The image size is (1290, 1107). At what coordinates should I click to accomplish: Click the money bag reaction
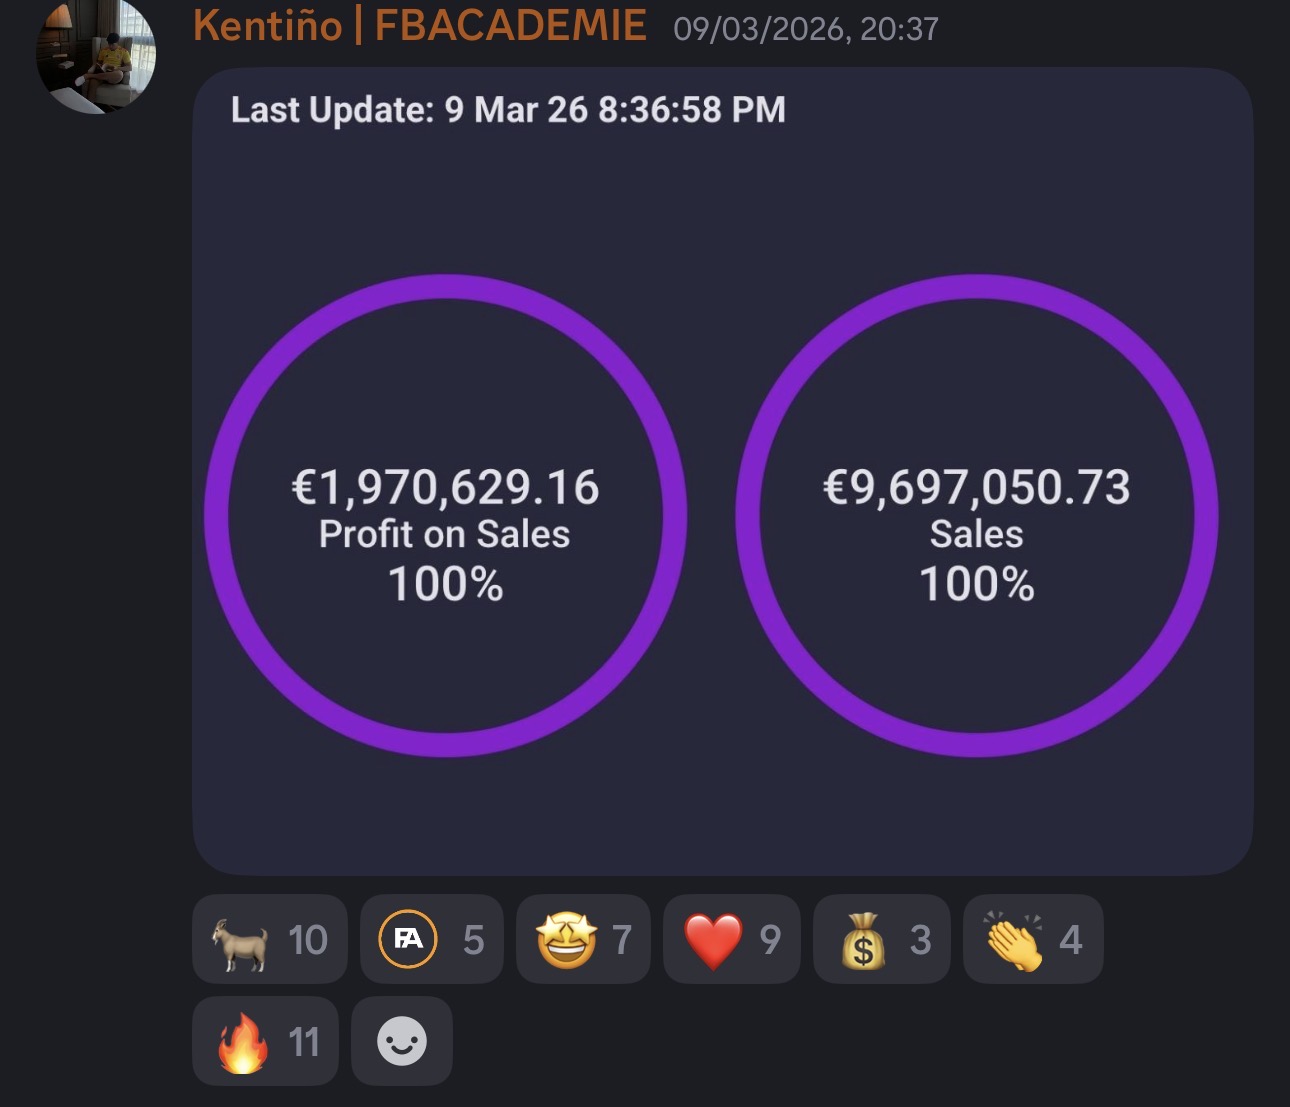pyautogui.click(x=881, y=940)
